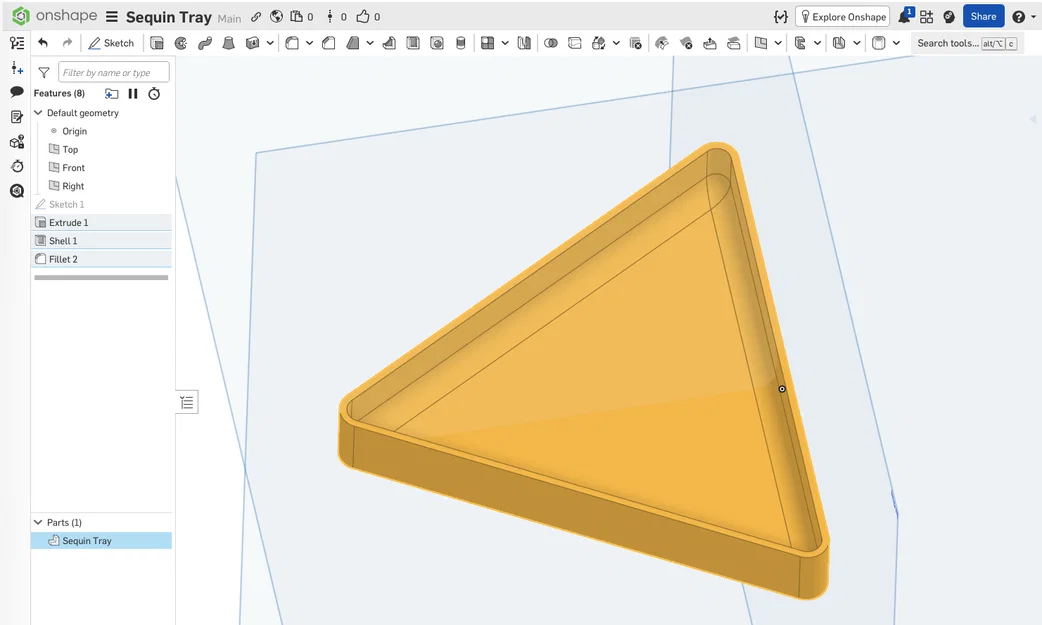The image size is (1042, 625).
Task: Expand the Sheet metal tool dropdown arrow
Action: point(857,43)
